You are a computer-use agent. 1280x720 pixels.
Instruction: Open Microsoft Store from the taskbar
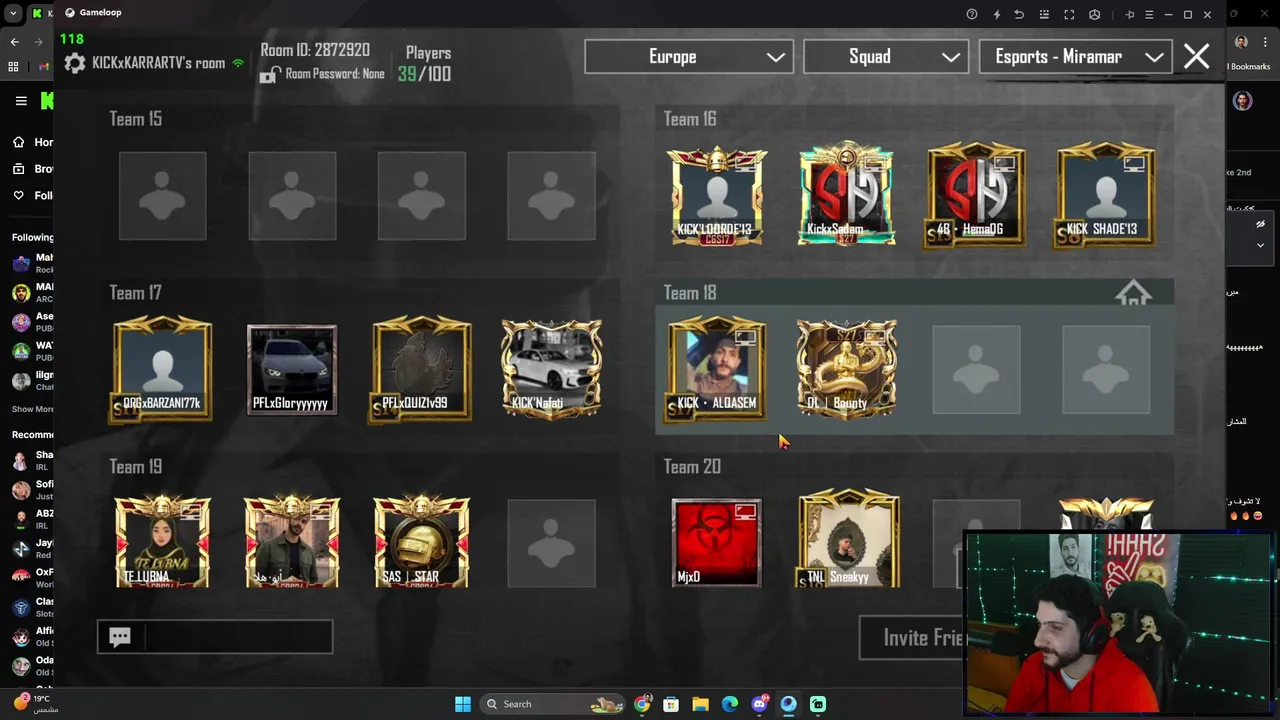(671, 704)
